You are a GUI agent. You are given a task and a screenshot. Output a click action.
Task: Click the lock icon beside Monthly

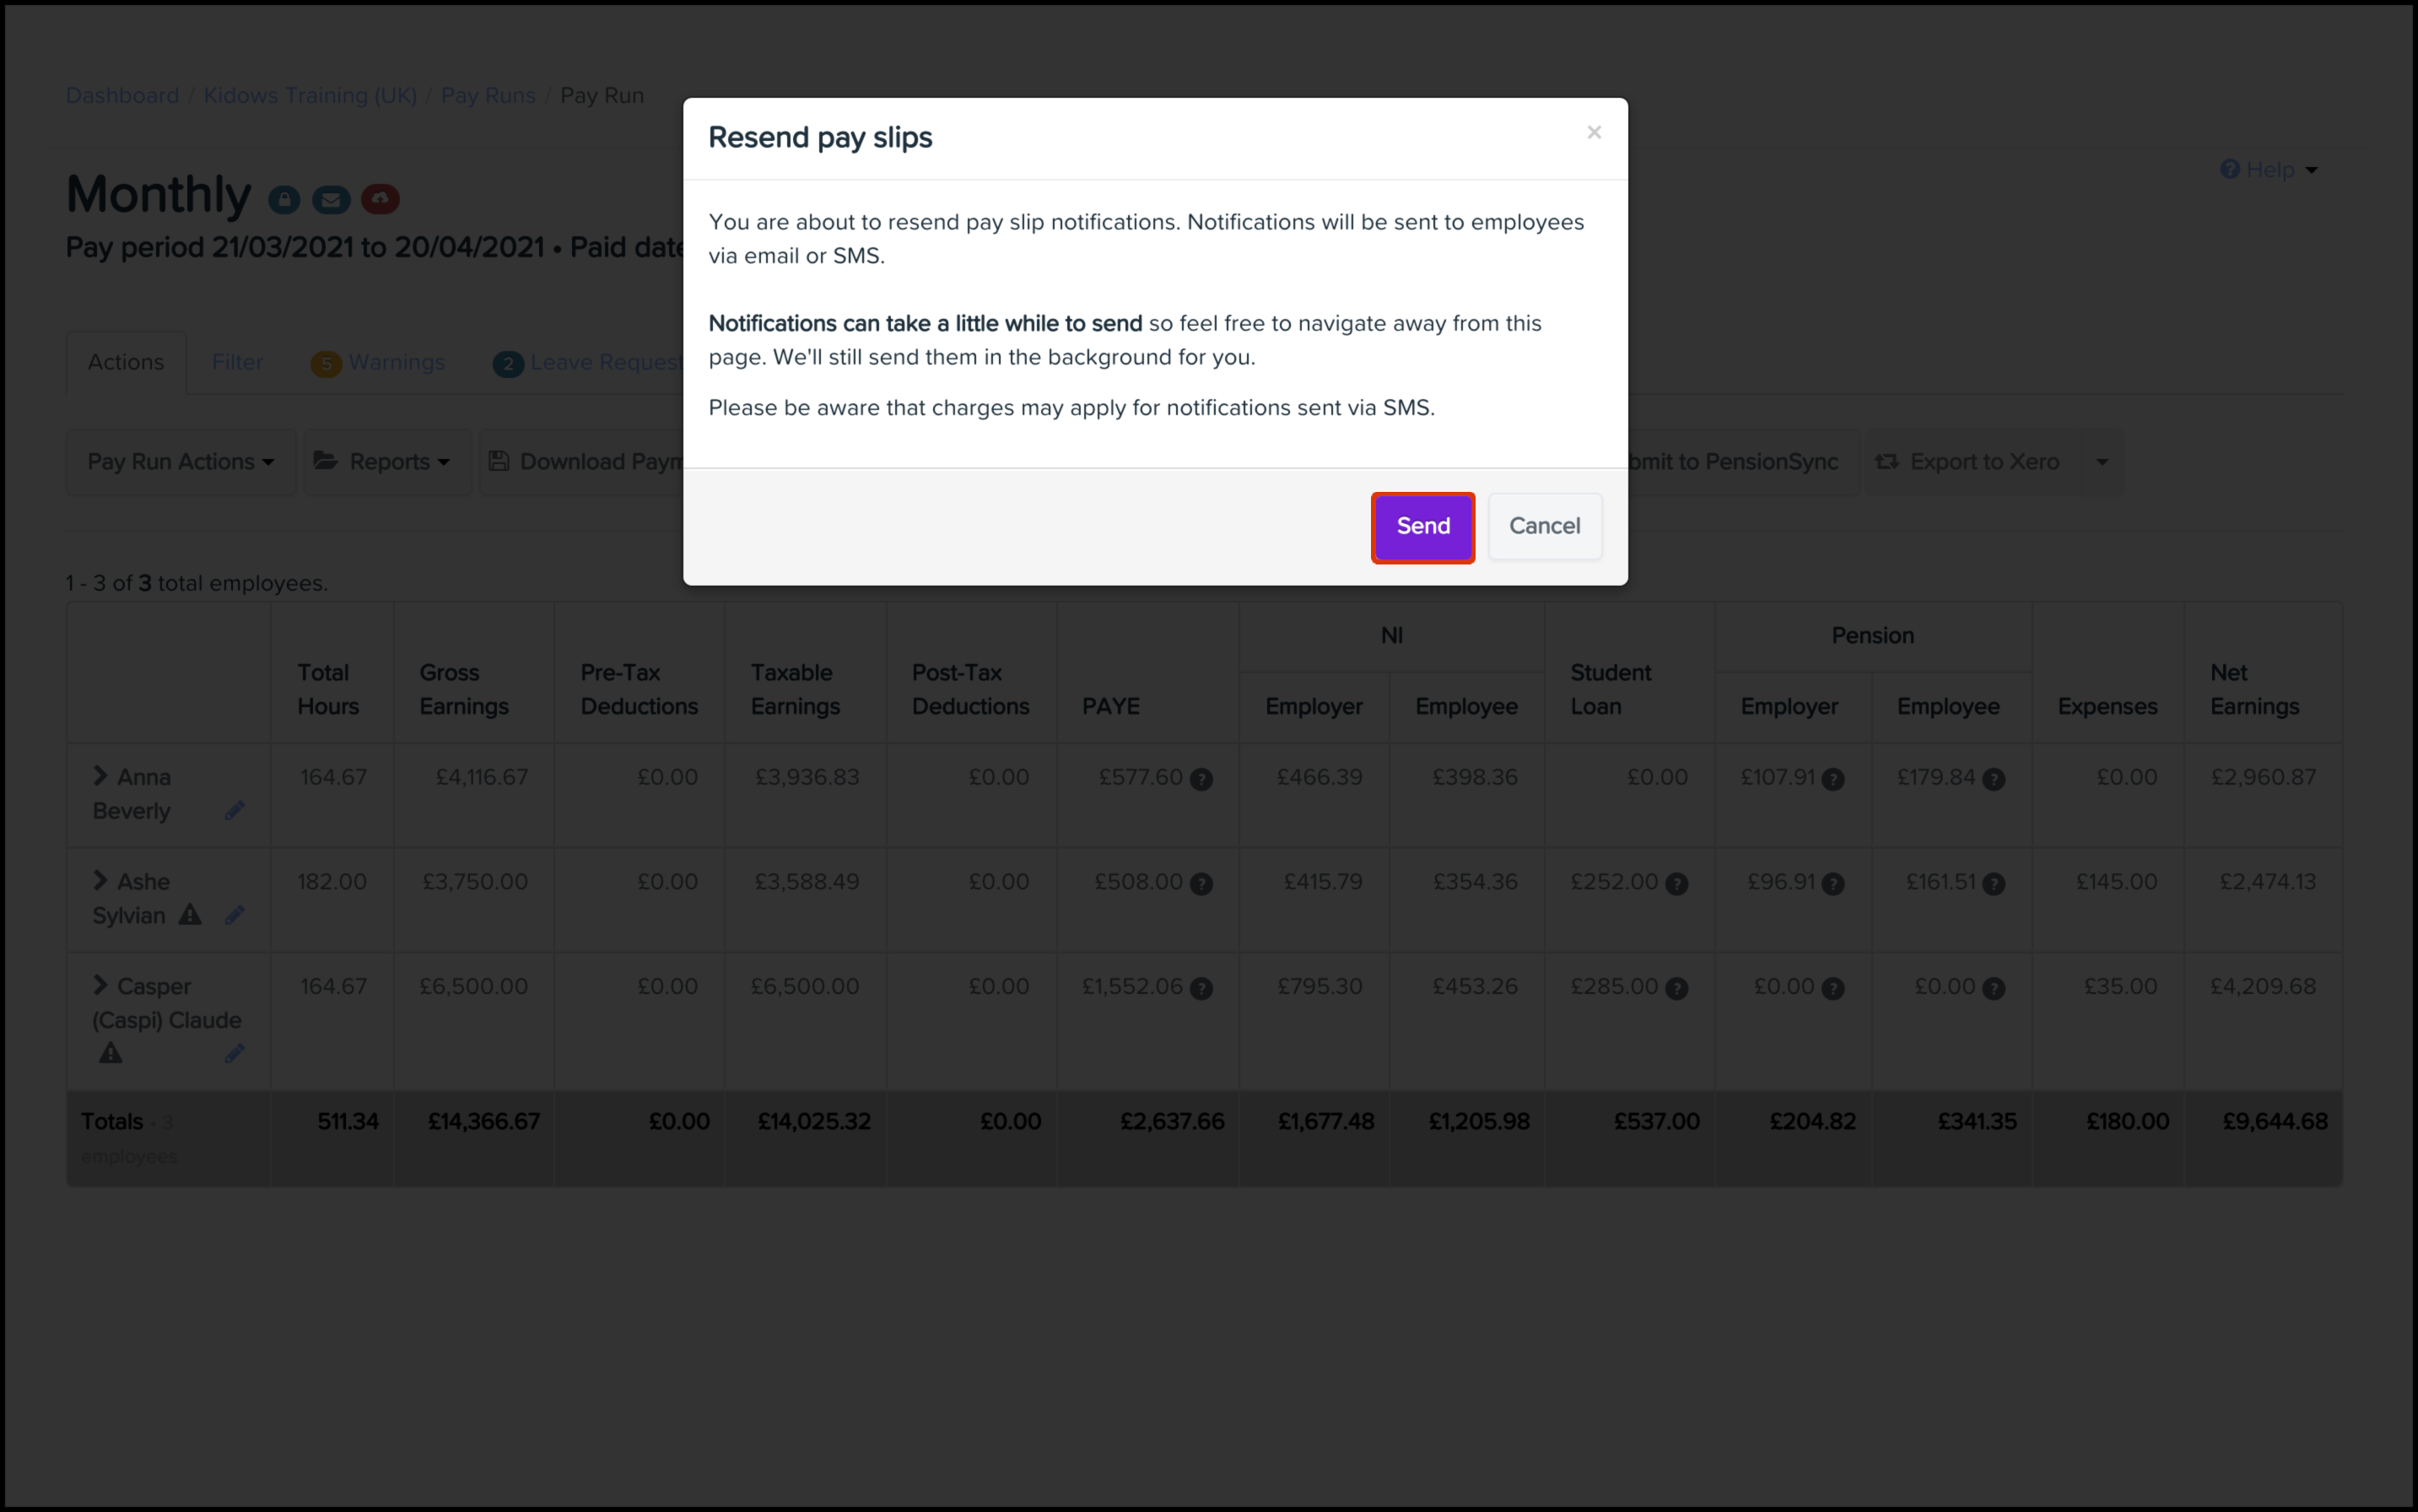pyautogui.click(x=284, y=200)
